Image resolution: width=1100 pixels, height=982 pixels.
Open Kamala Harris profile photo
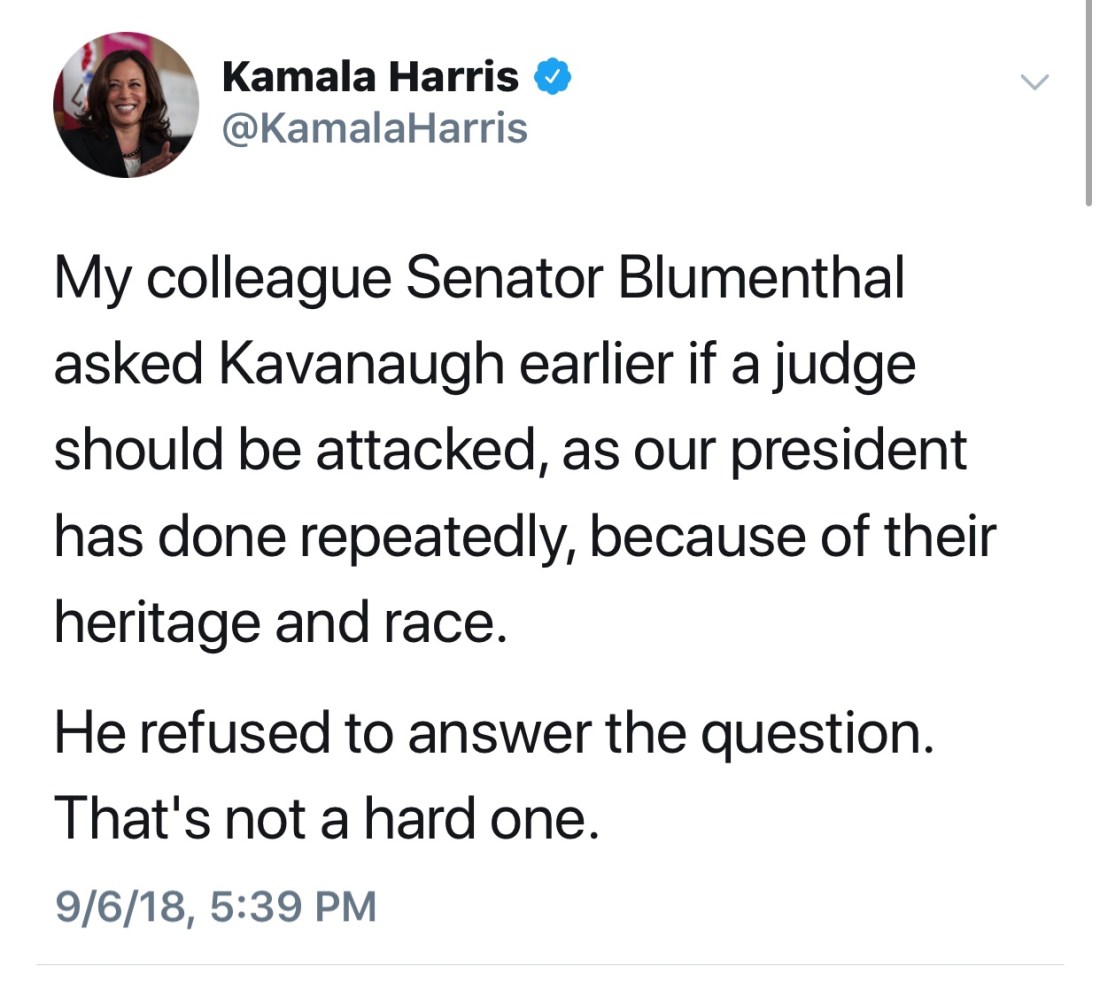click(x=125, y=105)
